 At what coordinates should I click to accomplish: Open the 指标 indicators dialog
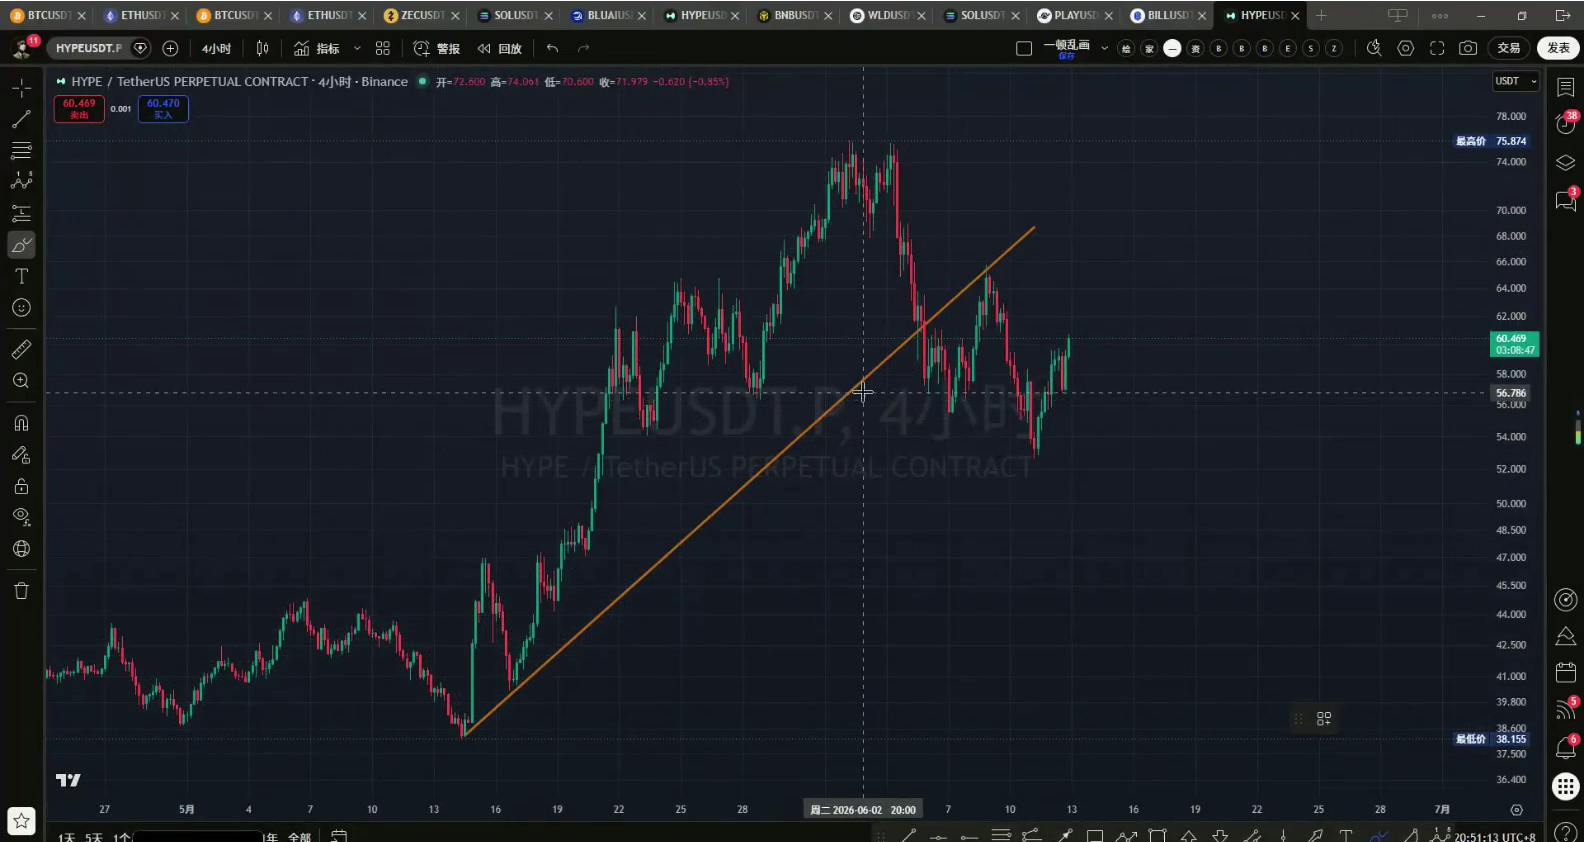pyautogui.click(x=316, y=48)
